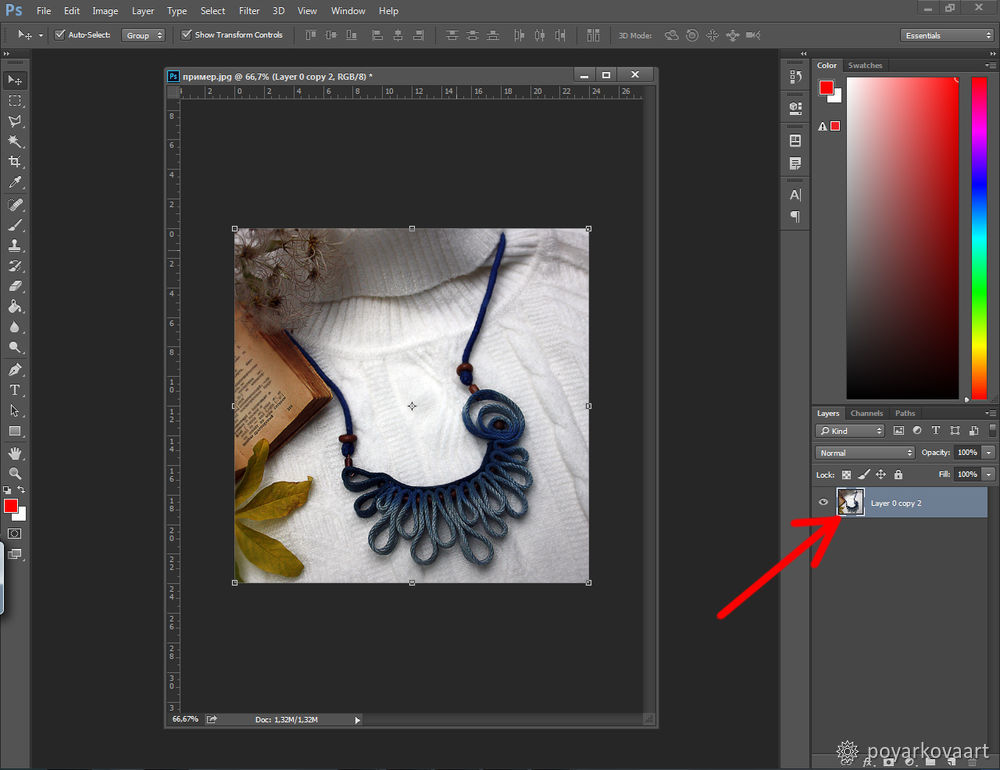Select the Crop tool

coord(15,162)
